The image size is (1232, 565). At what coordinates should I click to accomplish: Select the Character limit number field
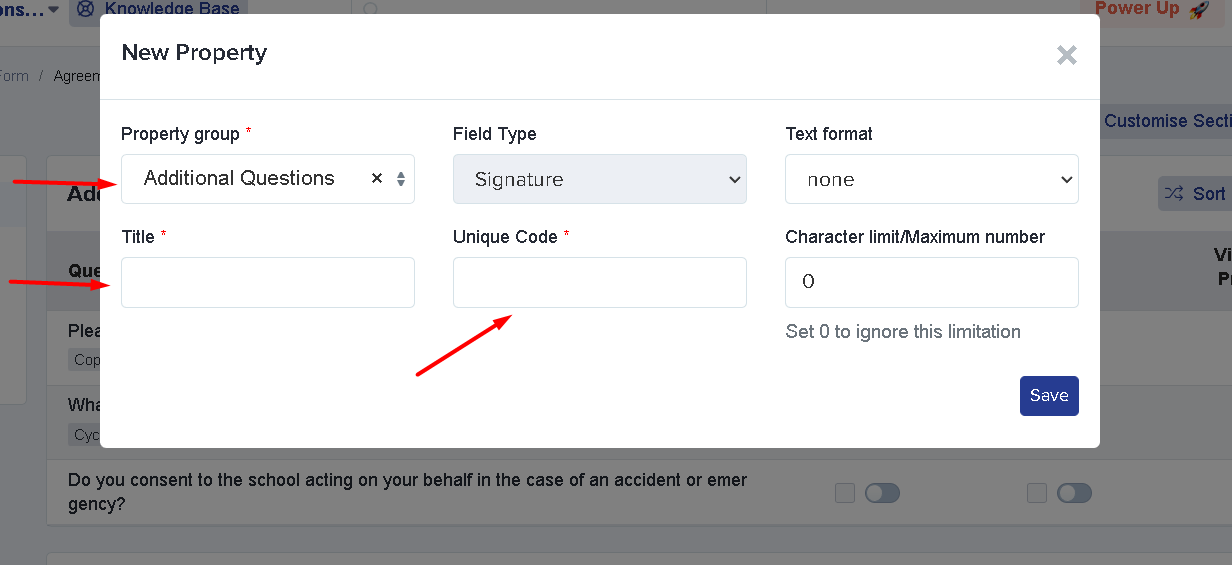tap(932, 282)
